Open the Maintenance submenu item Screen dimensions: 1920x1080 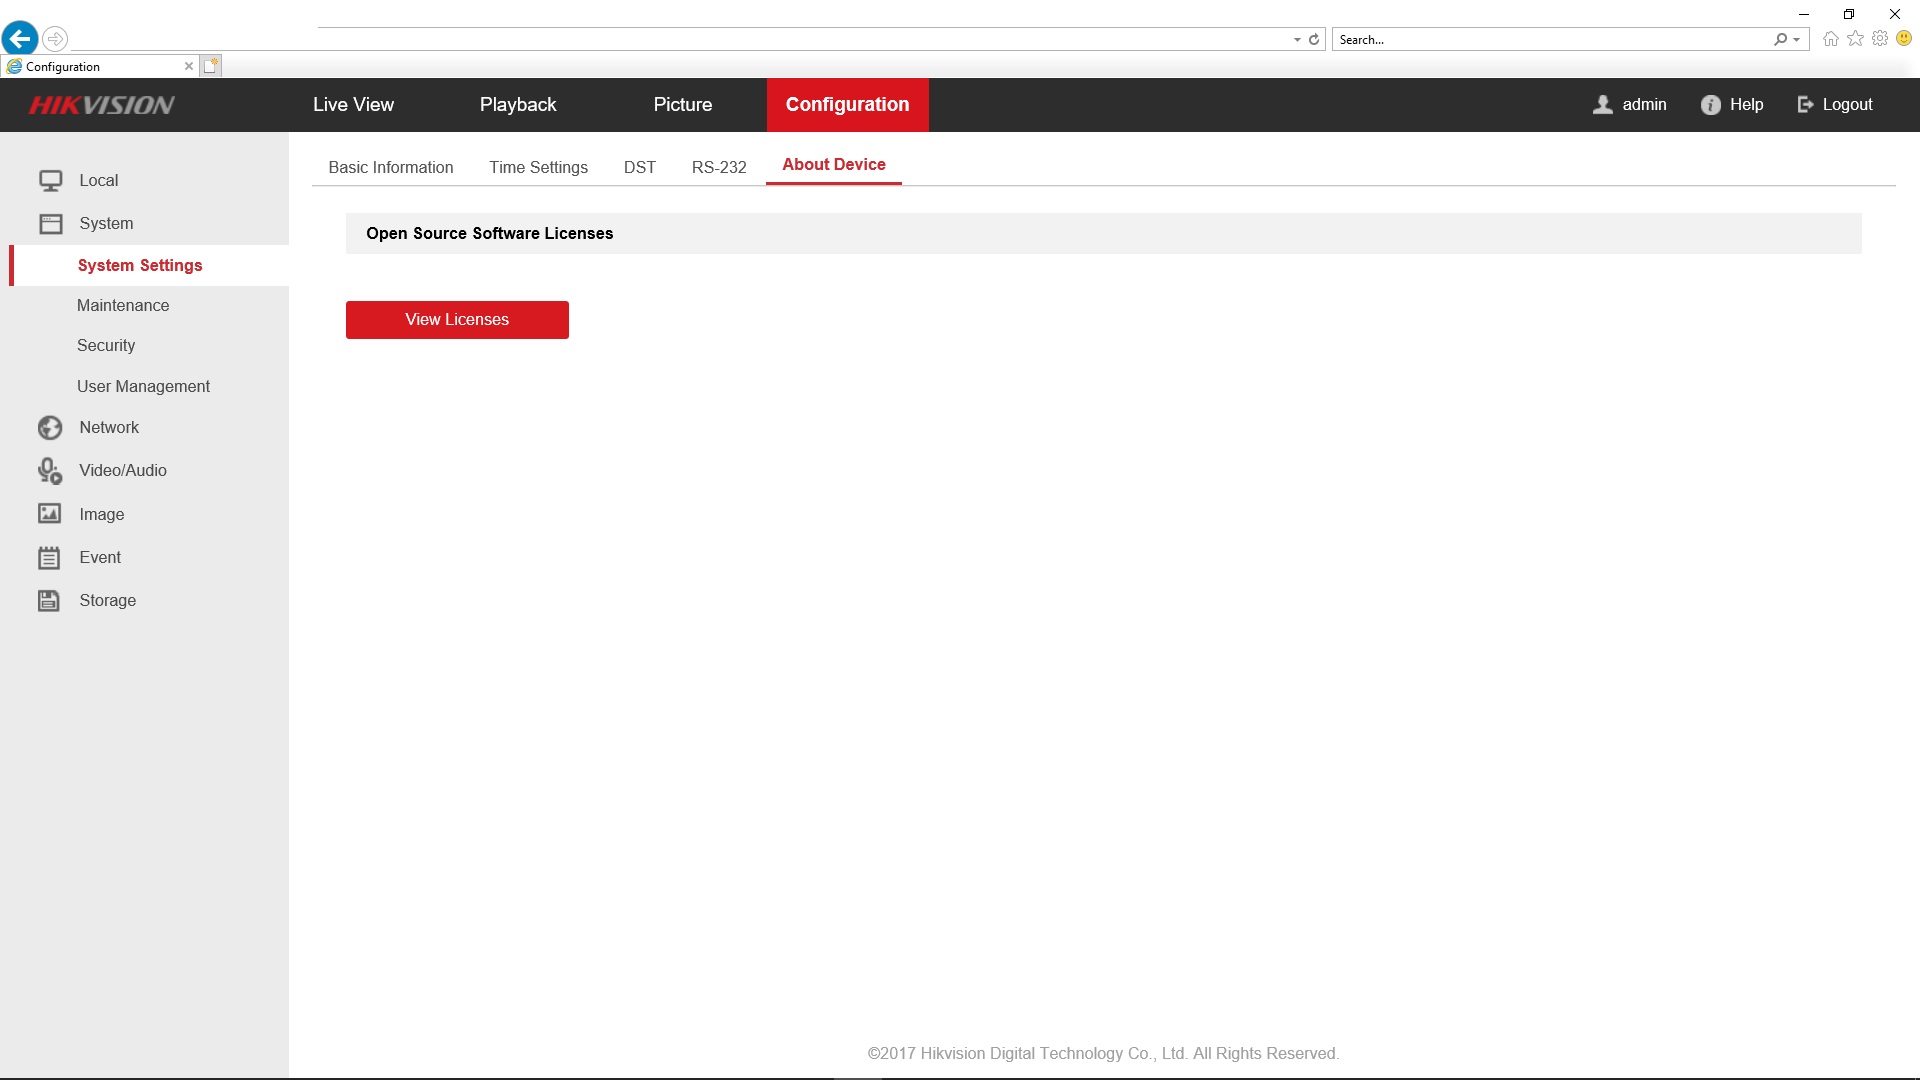(123, 306)
